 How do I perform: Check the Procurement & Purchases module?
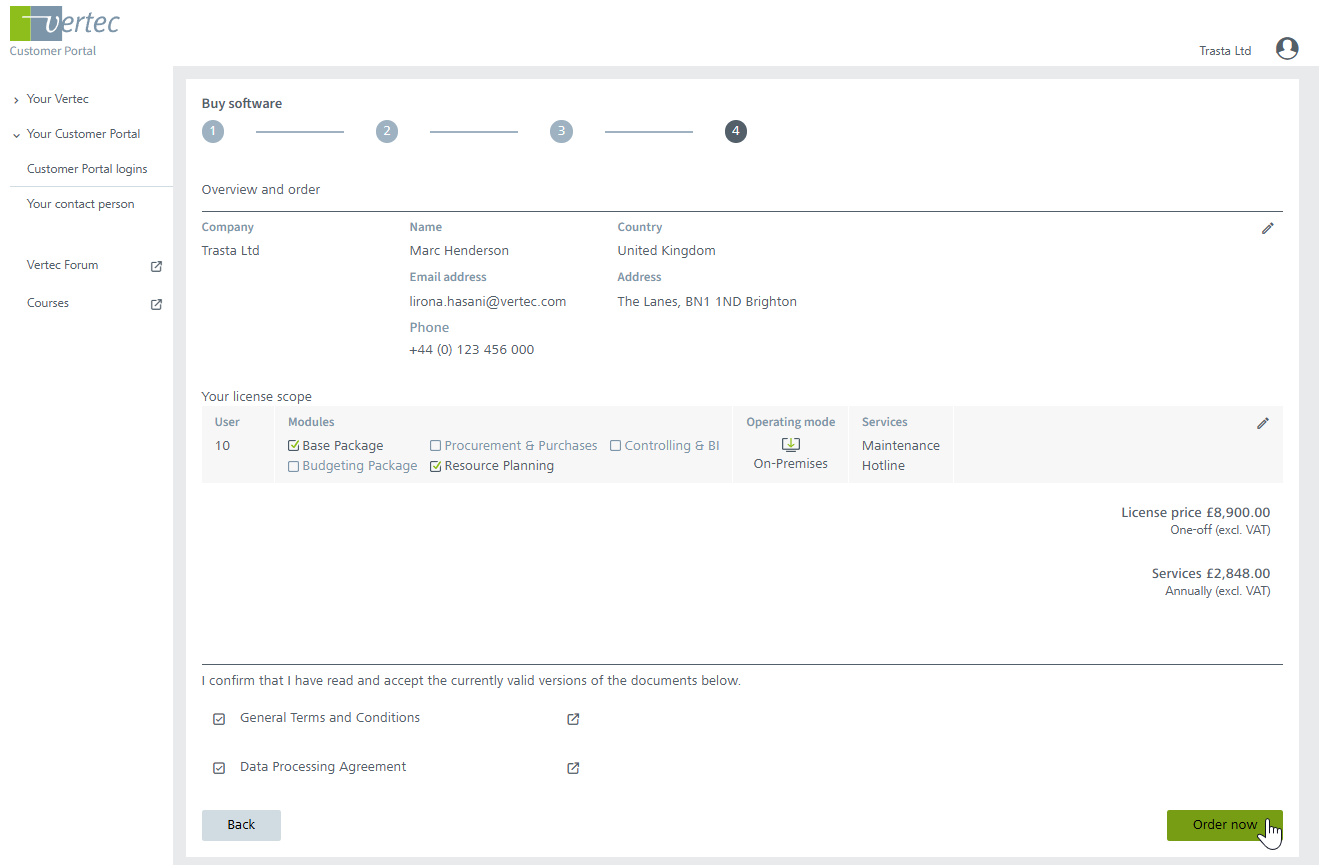pyautogui.click(x=436, y=446)
